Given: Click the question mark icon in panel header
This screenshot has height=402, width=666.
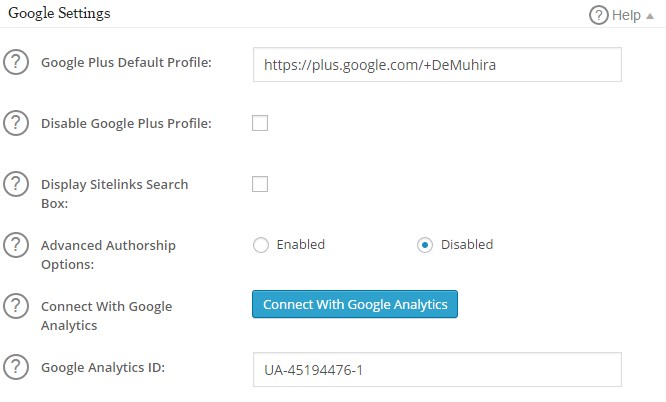Looking at the screenshot, I should [598, 15].
